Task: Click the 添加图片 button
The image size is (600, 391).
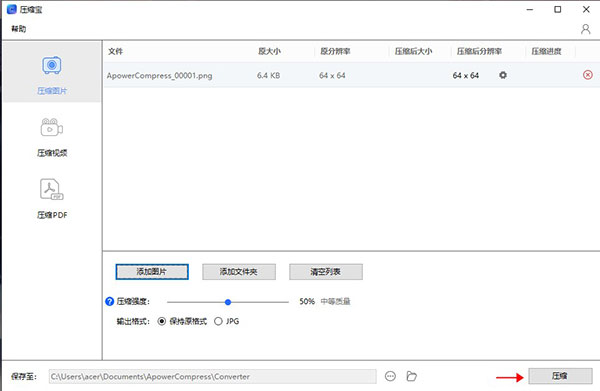Action: tap(152, 272)
